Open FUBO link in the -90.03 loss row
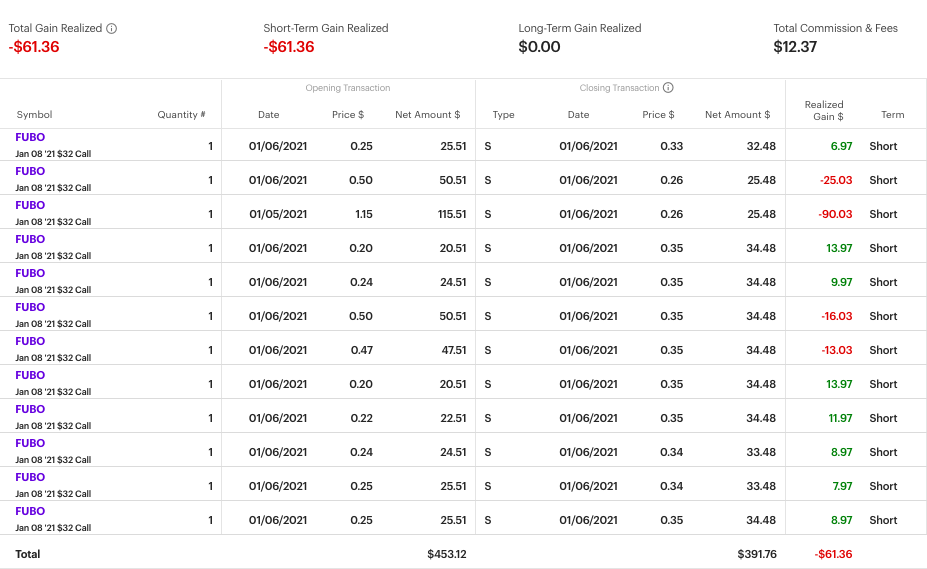Image resolution: width=927 pixels, height=569 pixels. pyautogui.click(x=30, y=205)
